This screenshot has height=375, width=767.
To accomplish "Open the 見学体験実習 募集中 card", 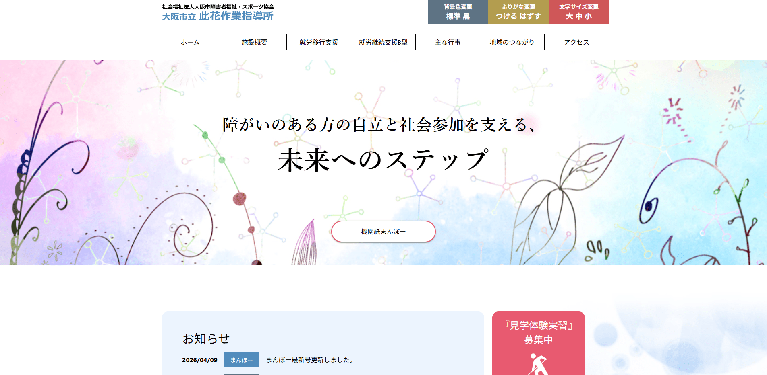I will point(539,343).
